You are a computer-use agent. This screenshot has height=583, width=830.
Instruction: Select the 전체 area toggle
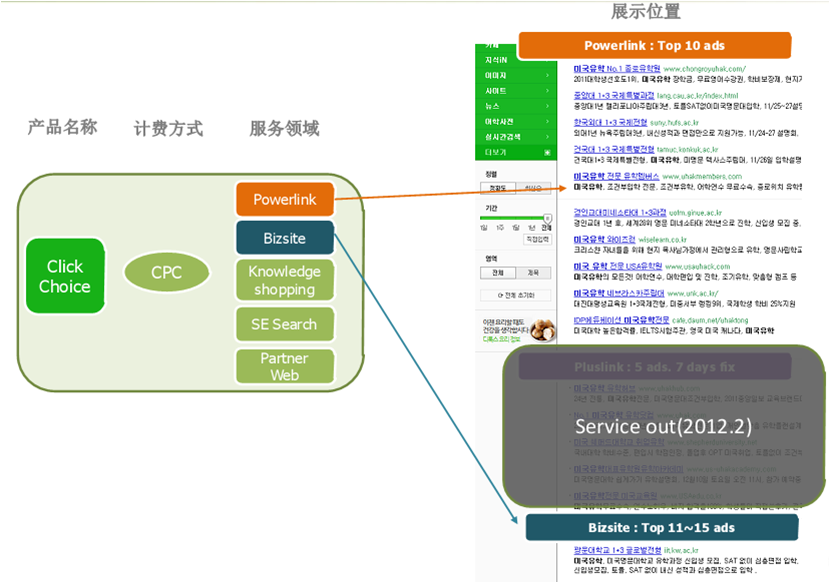[498, 273]
